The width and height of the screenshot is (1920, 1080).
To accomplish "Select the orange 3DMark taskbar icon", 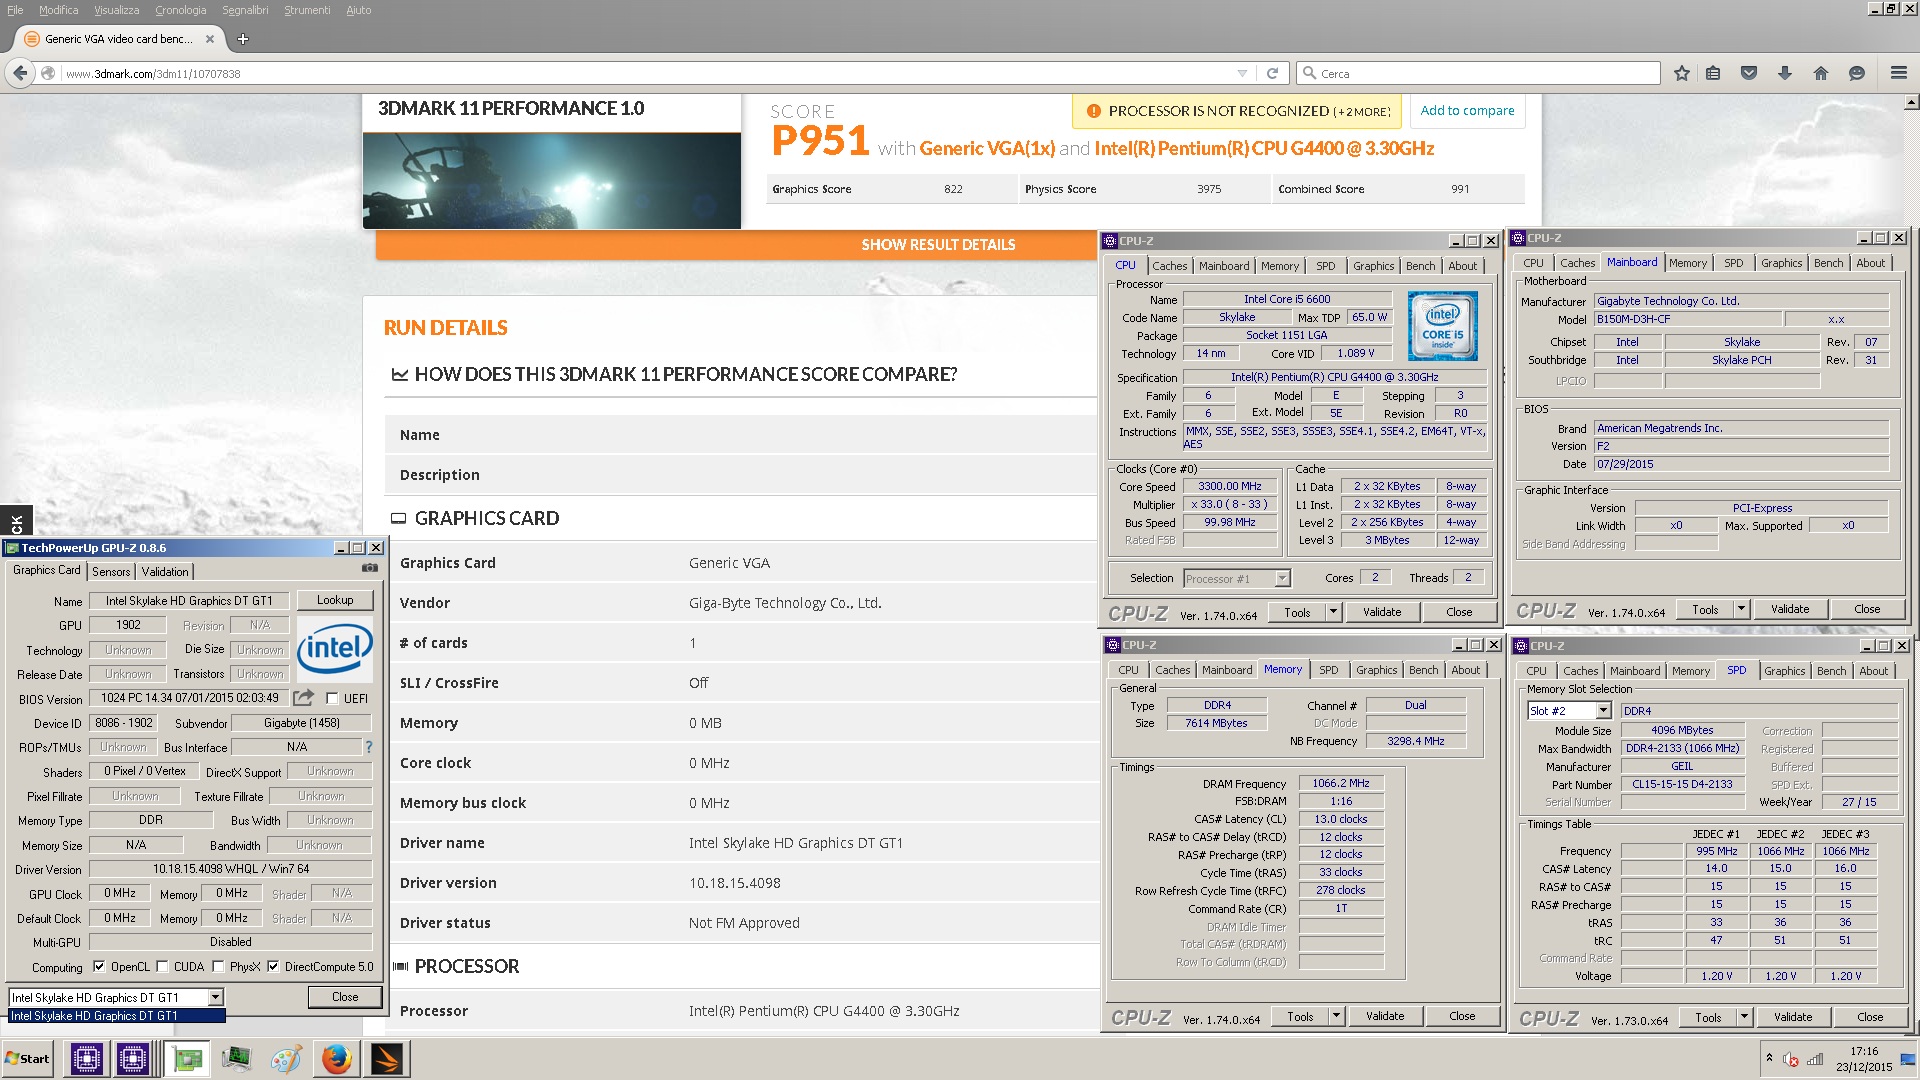I will pos(387,1059).
